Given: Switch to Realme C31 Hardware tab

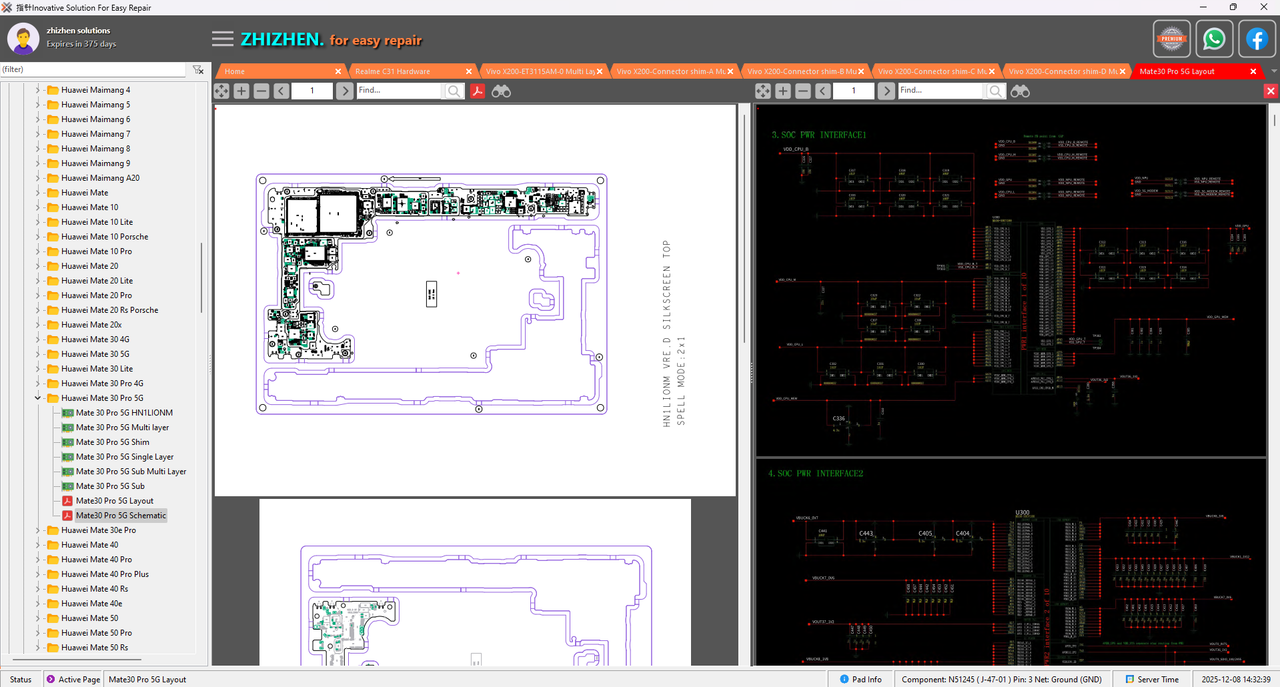Looking at the screenshot, I should pyautogui.click(x=392, y=72).
